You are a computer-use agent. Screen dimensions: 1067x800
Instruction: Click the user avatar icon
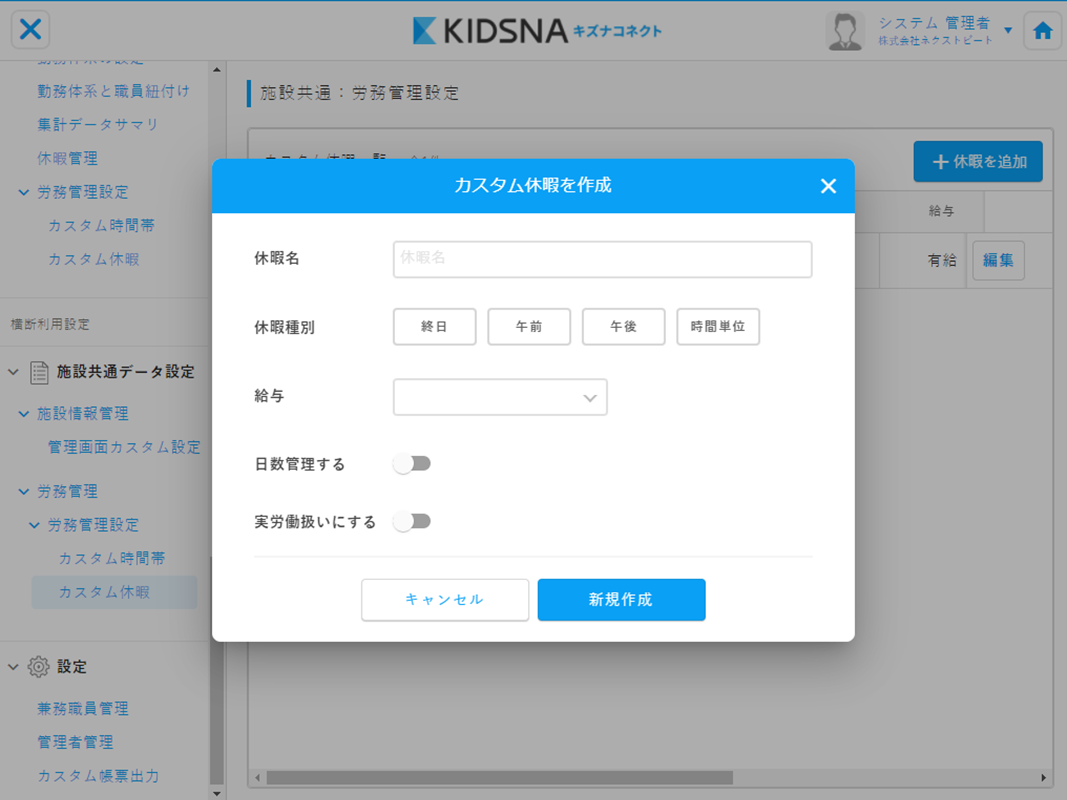(x=845, y=31)
